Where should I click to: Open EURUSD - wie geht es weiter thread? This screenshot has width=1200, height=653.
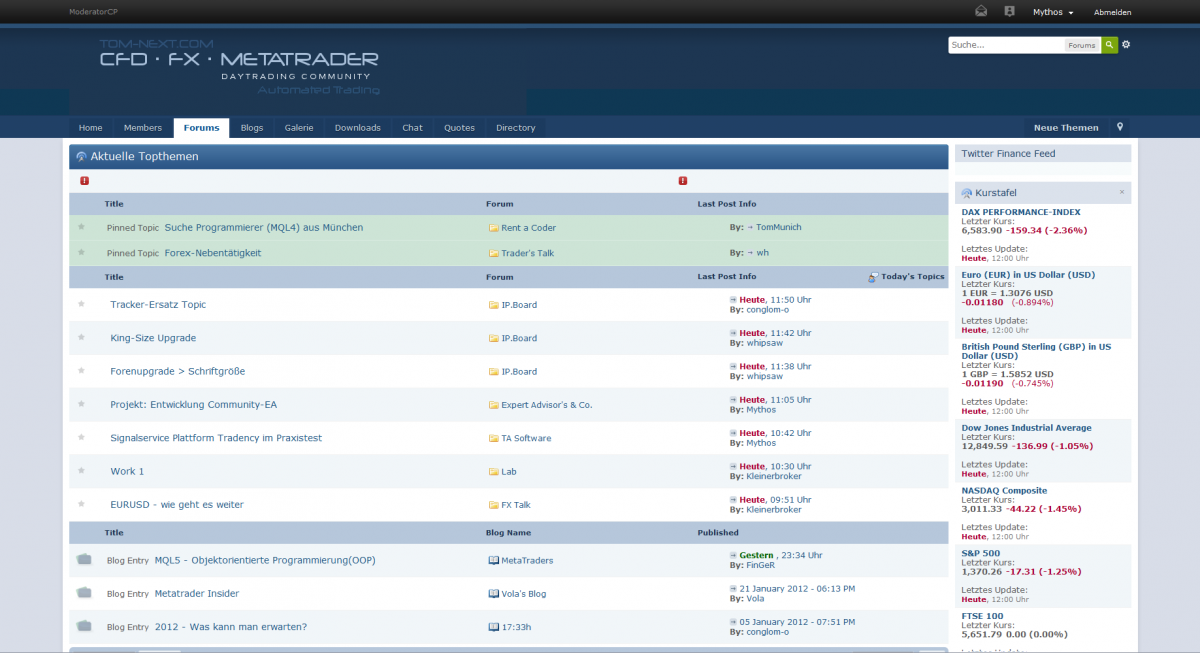click(177, 504)
